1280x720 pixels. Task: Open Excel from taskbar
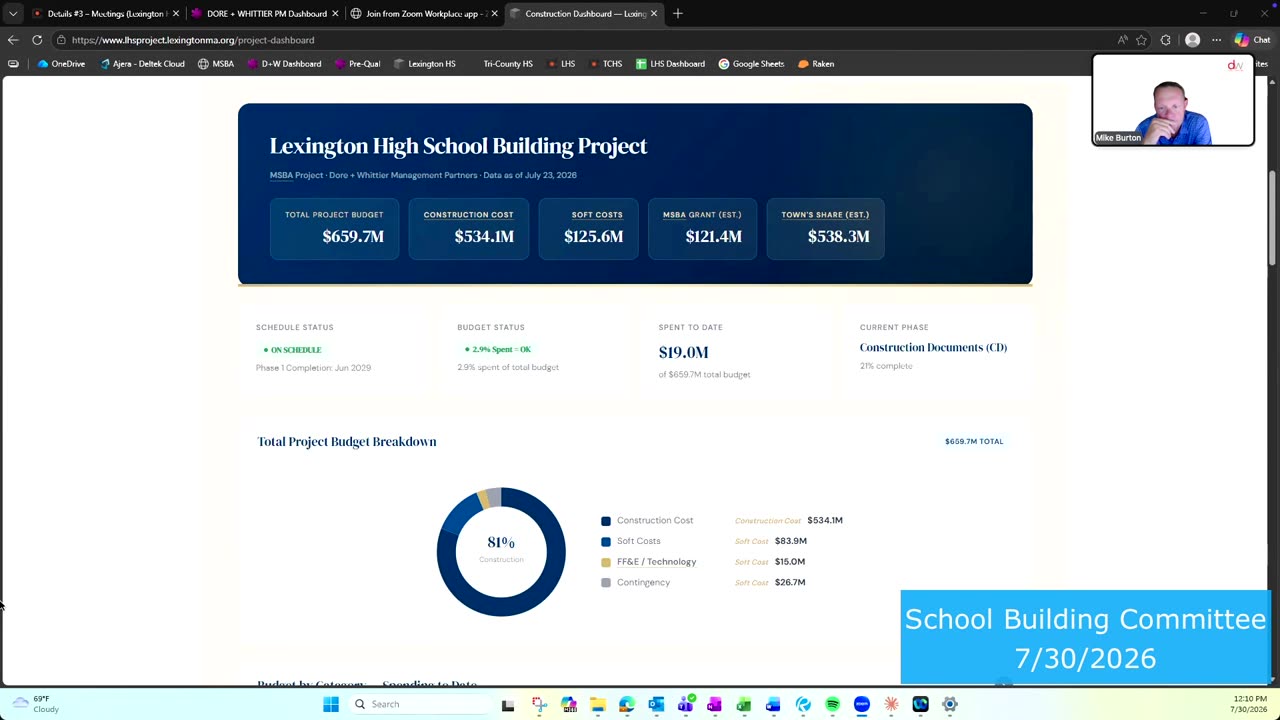click(744, 704)
